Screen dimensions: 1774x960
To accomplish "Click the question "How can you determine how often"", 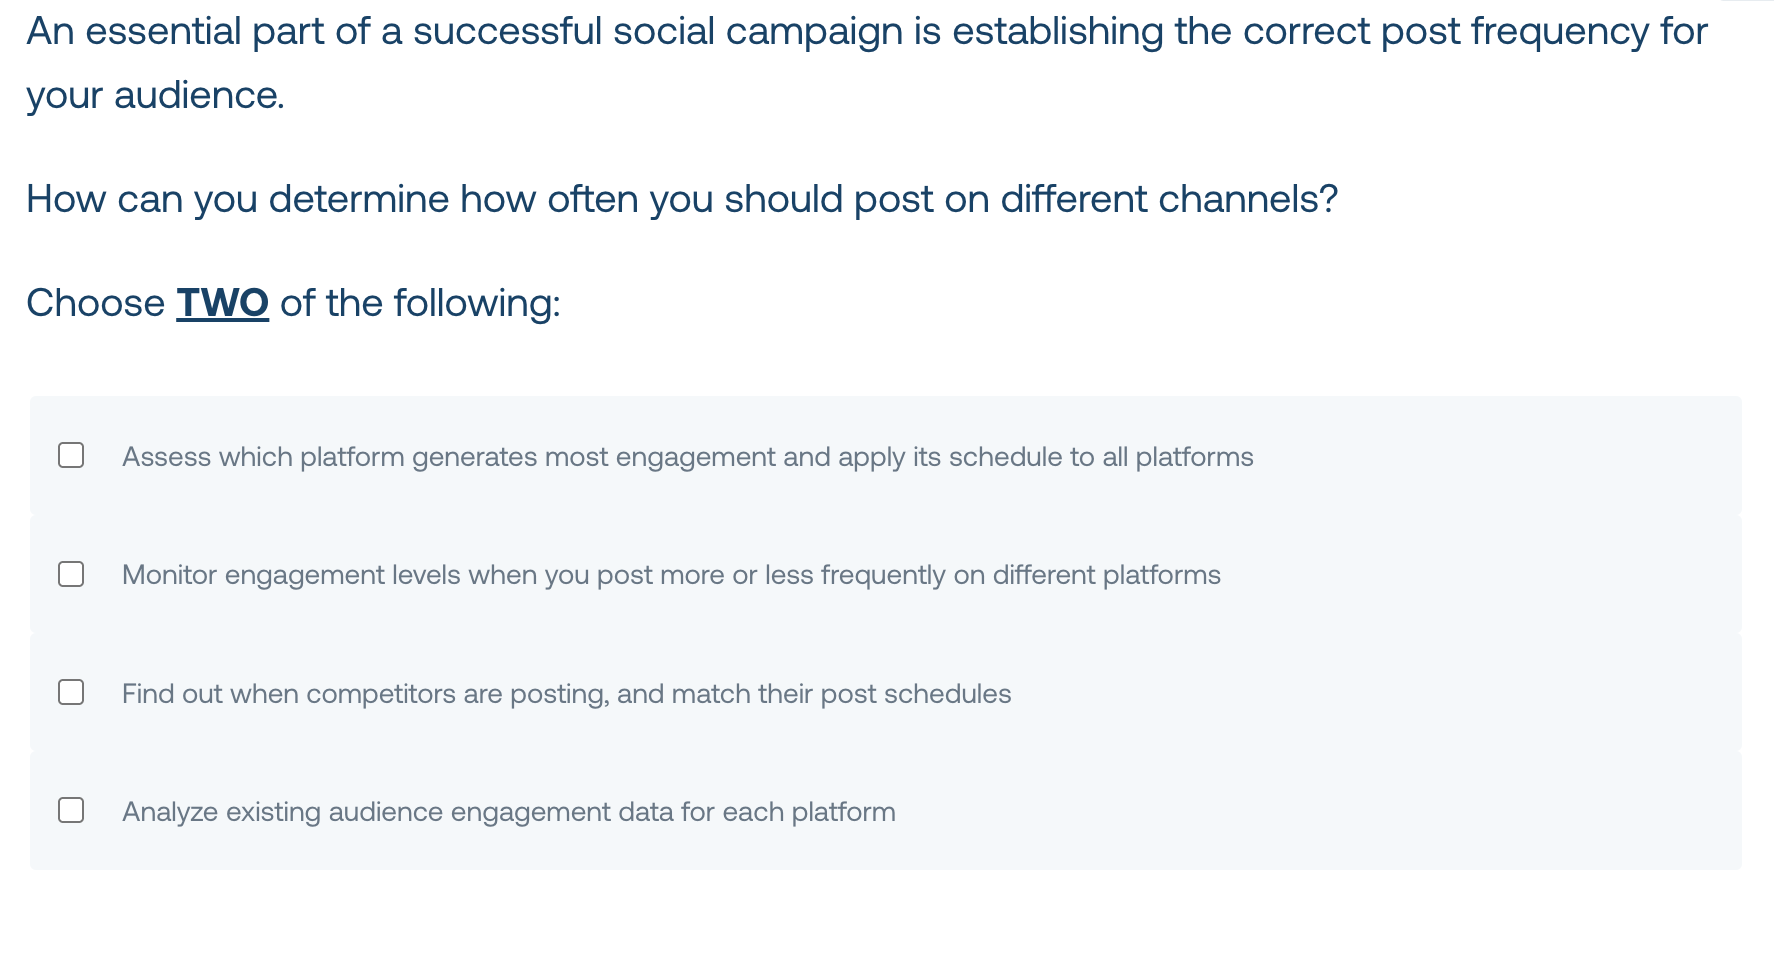I will [682, 199].
